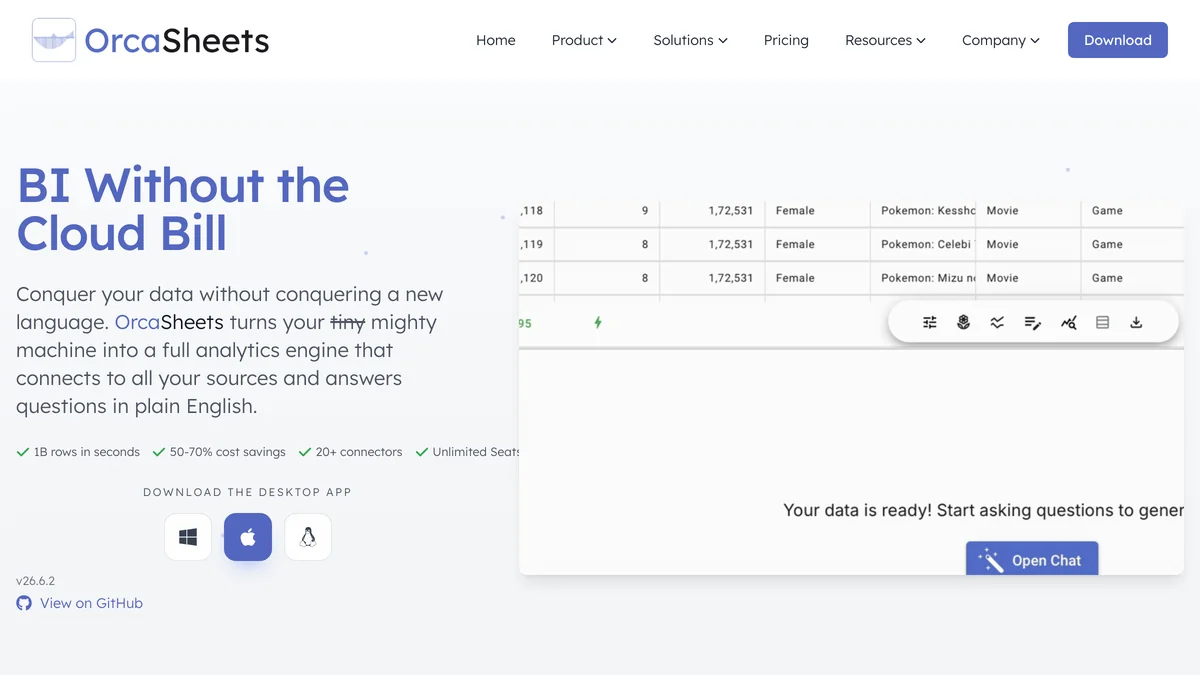This screenshot has width=1200, height=675.
Task: Click the '50-70% cost savings' text
Action: coord(228,452)
